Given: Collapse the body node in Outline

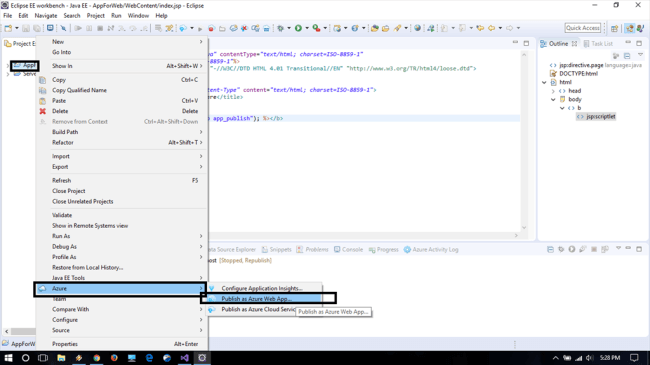Looking at the screenshot, I should coord(553,100).
